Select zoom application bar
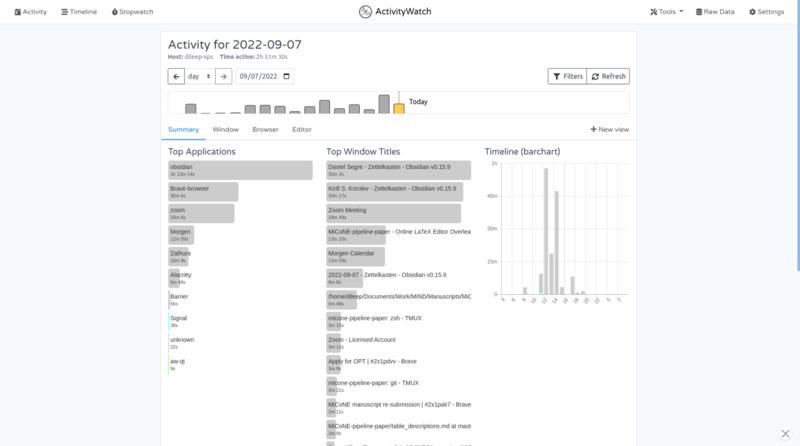The height and width of the screenshot is (446, 800). tap(201, 213)
